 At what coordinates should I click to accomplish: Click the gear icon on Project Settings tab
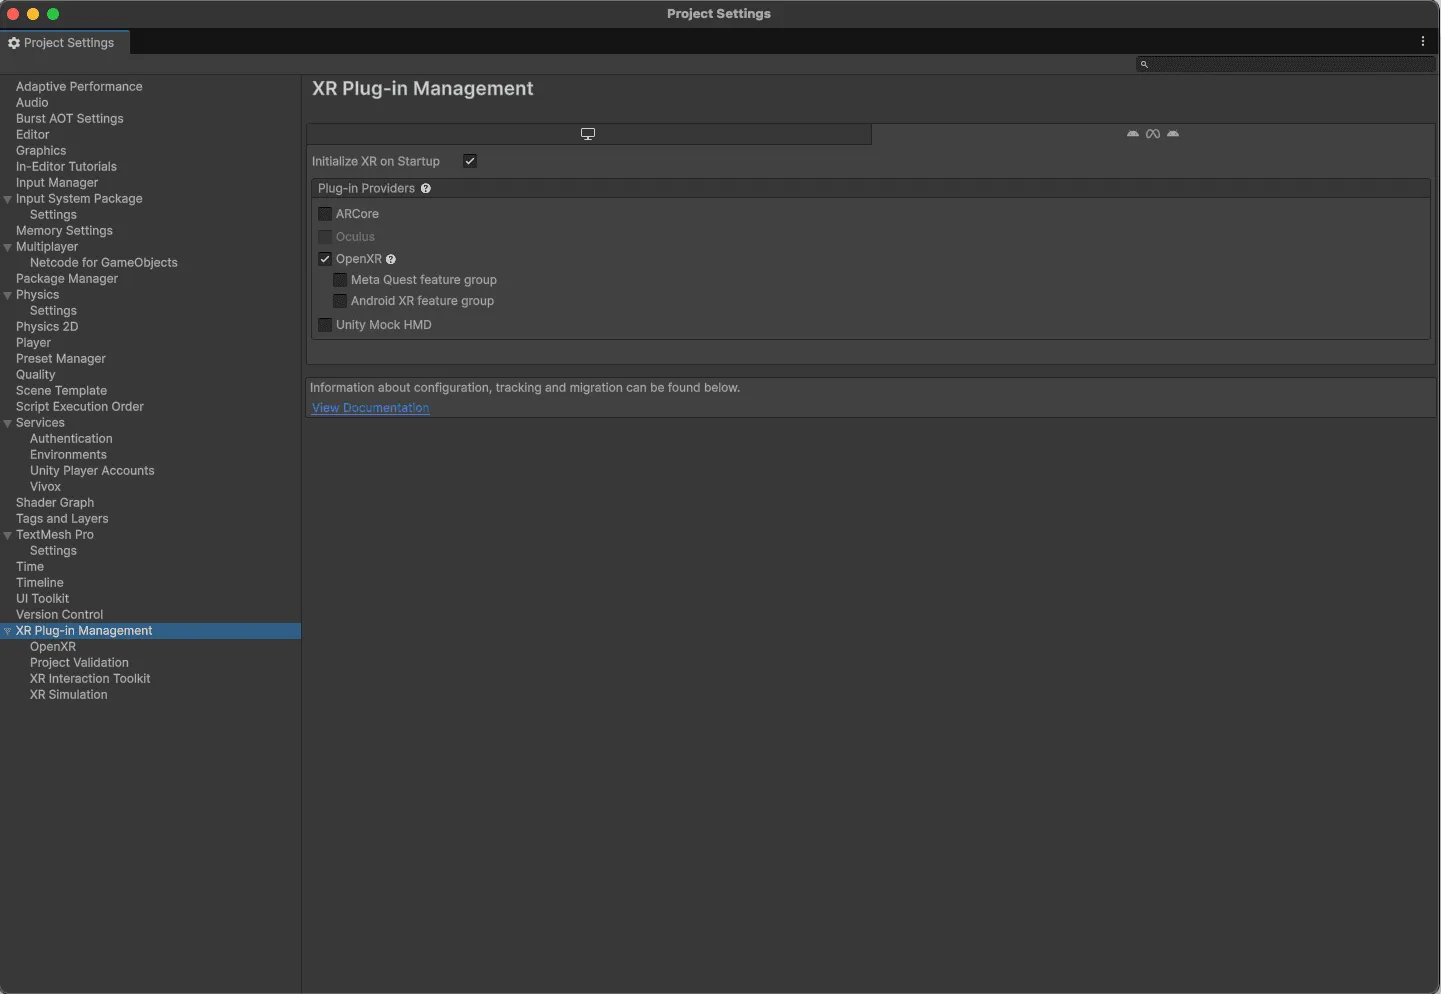click(14, 43)
